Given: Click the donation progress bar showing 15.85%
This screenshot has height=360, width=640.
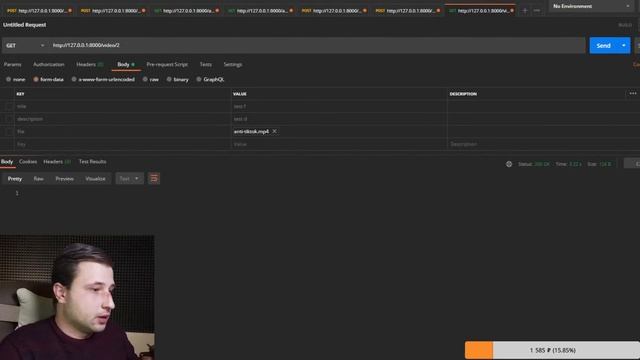Looking at the screenshot, I should pos(552,350).
